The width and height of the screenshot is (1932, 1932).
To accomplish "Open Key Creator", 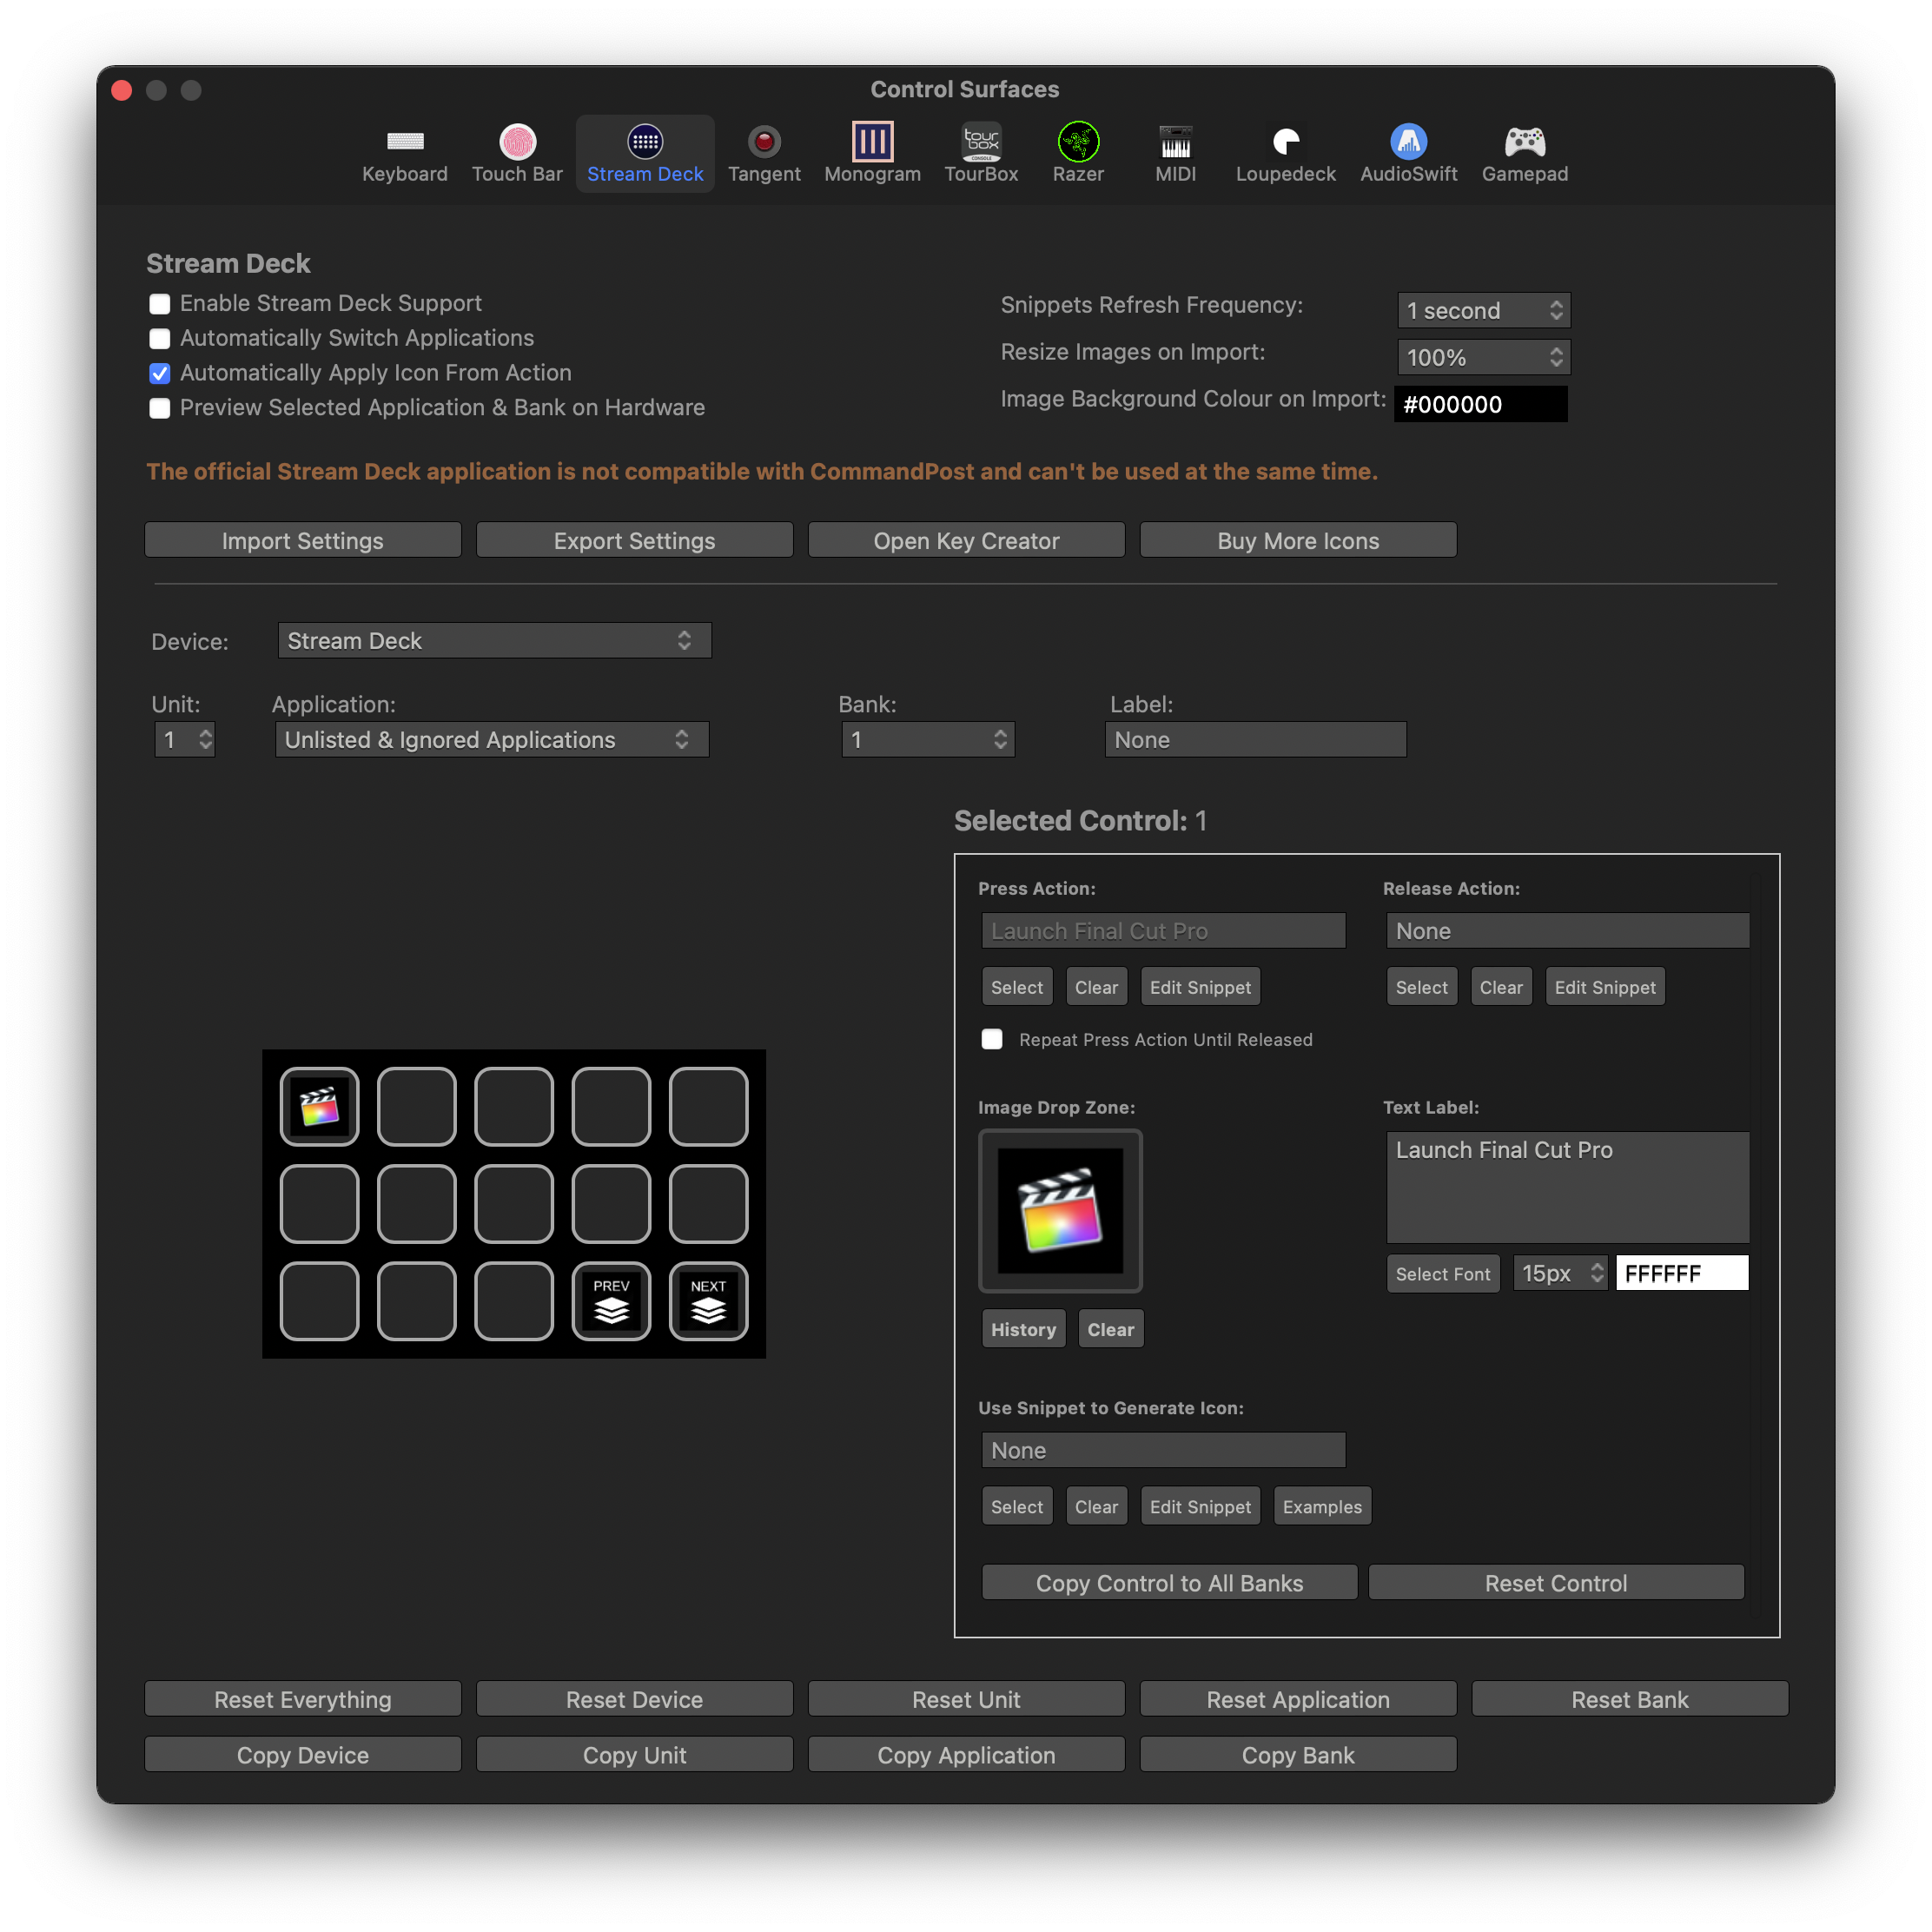I will pyautogui.click(x=966, y=540).
